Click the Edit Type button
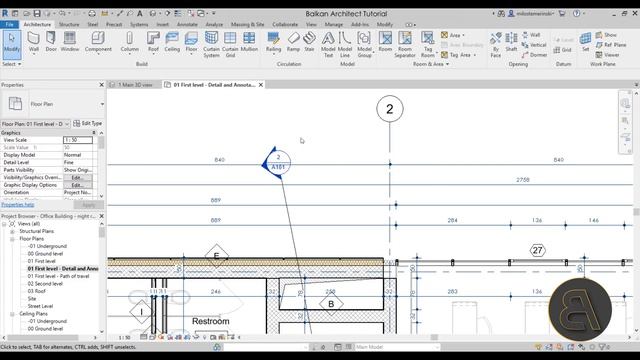 (87, 123)
